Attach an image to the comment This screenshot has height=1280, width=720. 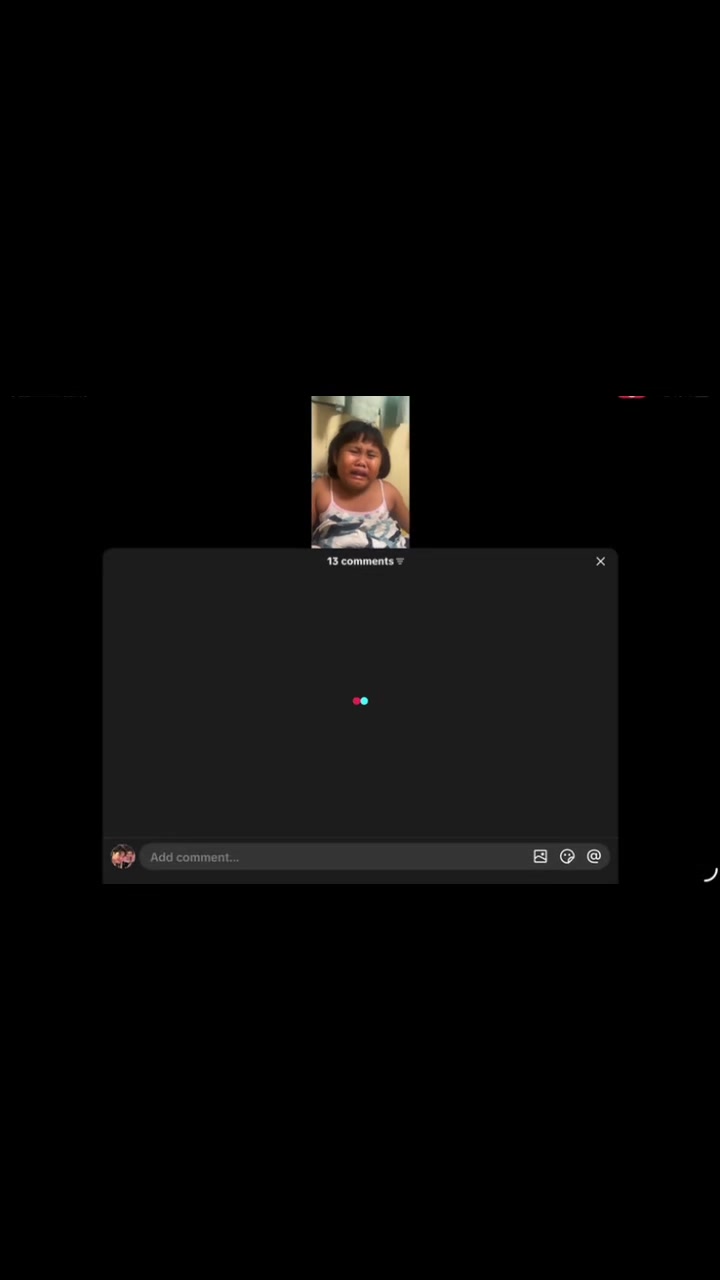(x=540, y=857)
